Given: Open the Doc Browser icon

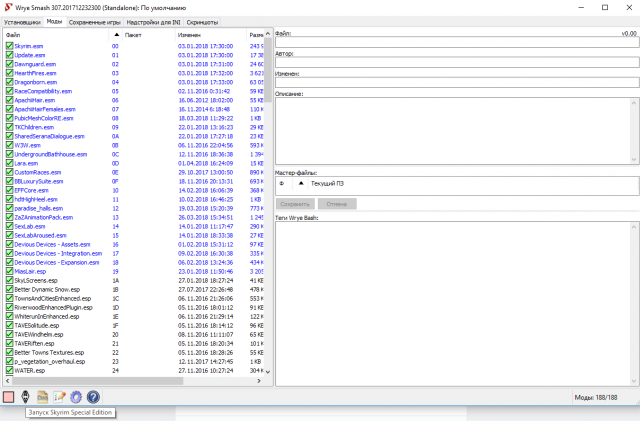Looking at the screenshot, I should 42,397.
